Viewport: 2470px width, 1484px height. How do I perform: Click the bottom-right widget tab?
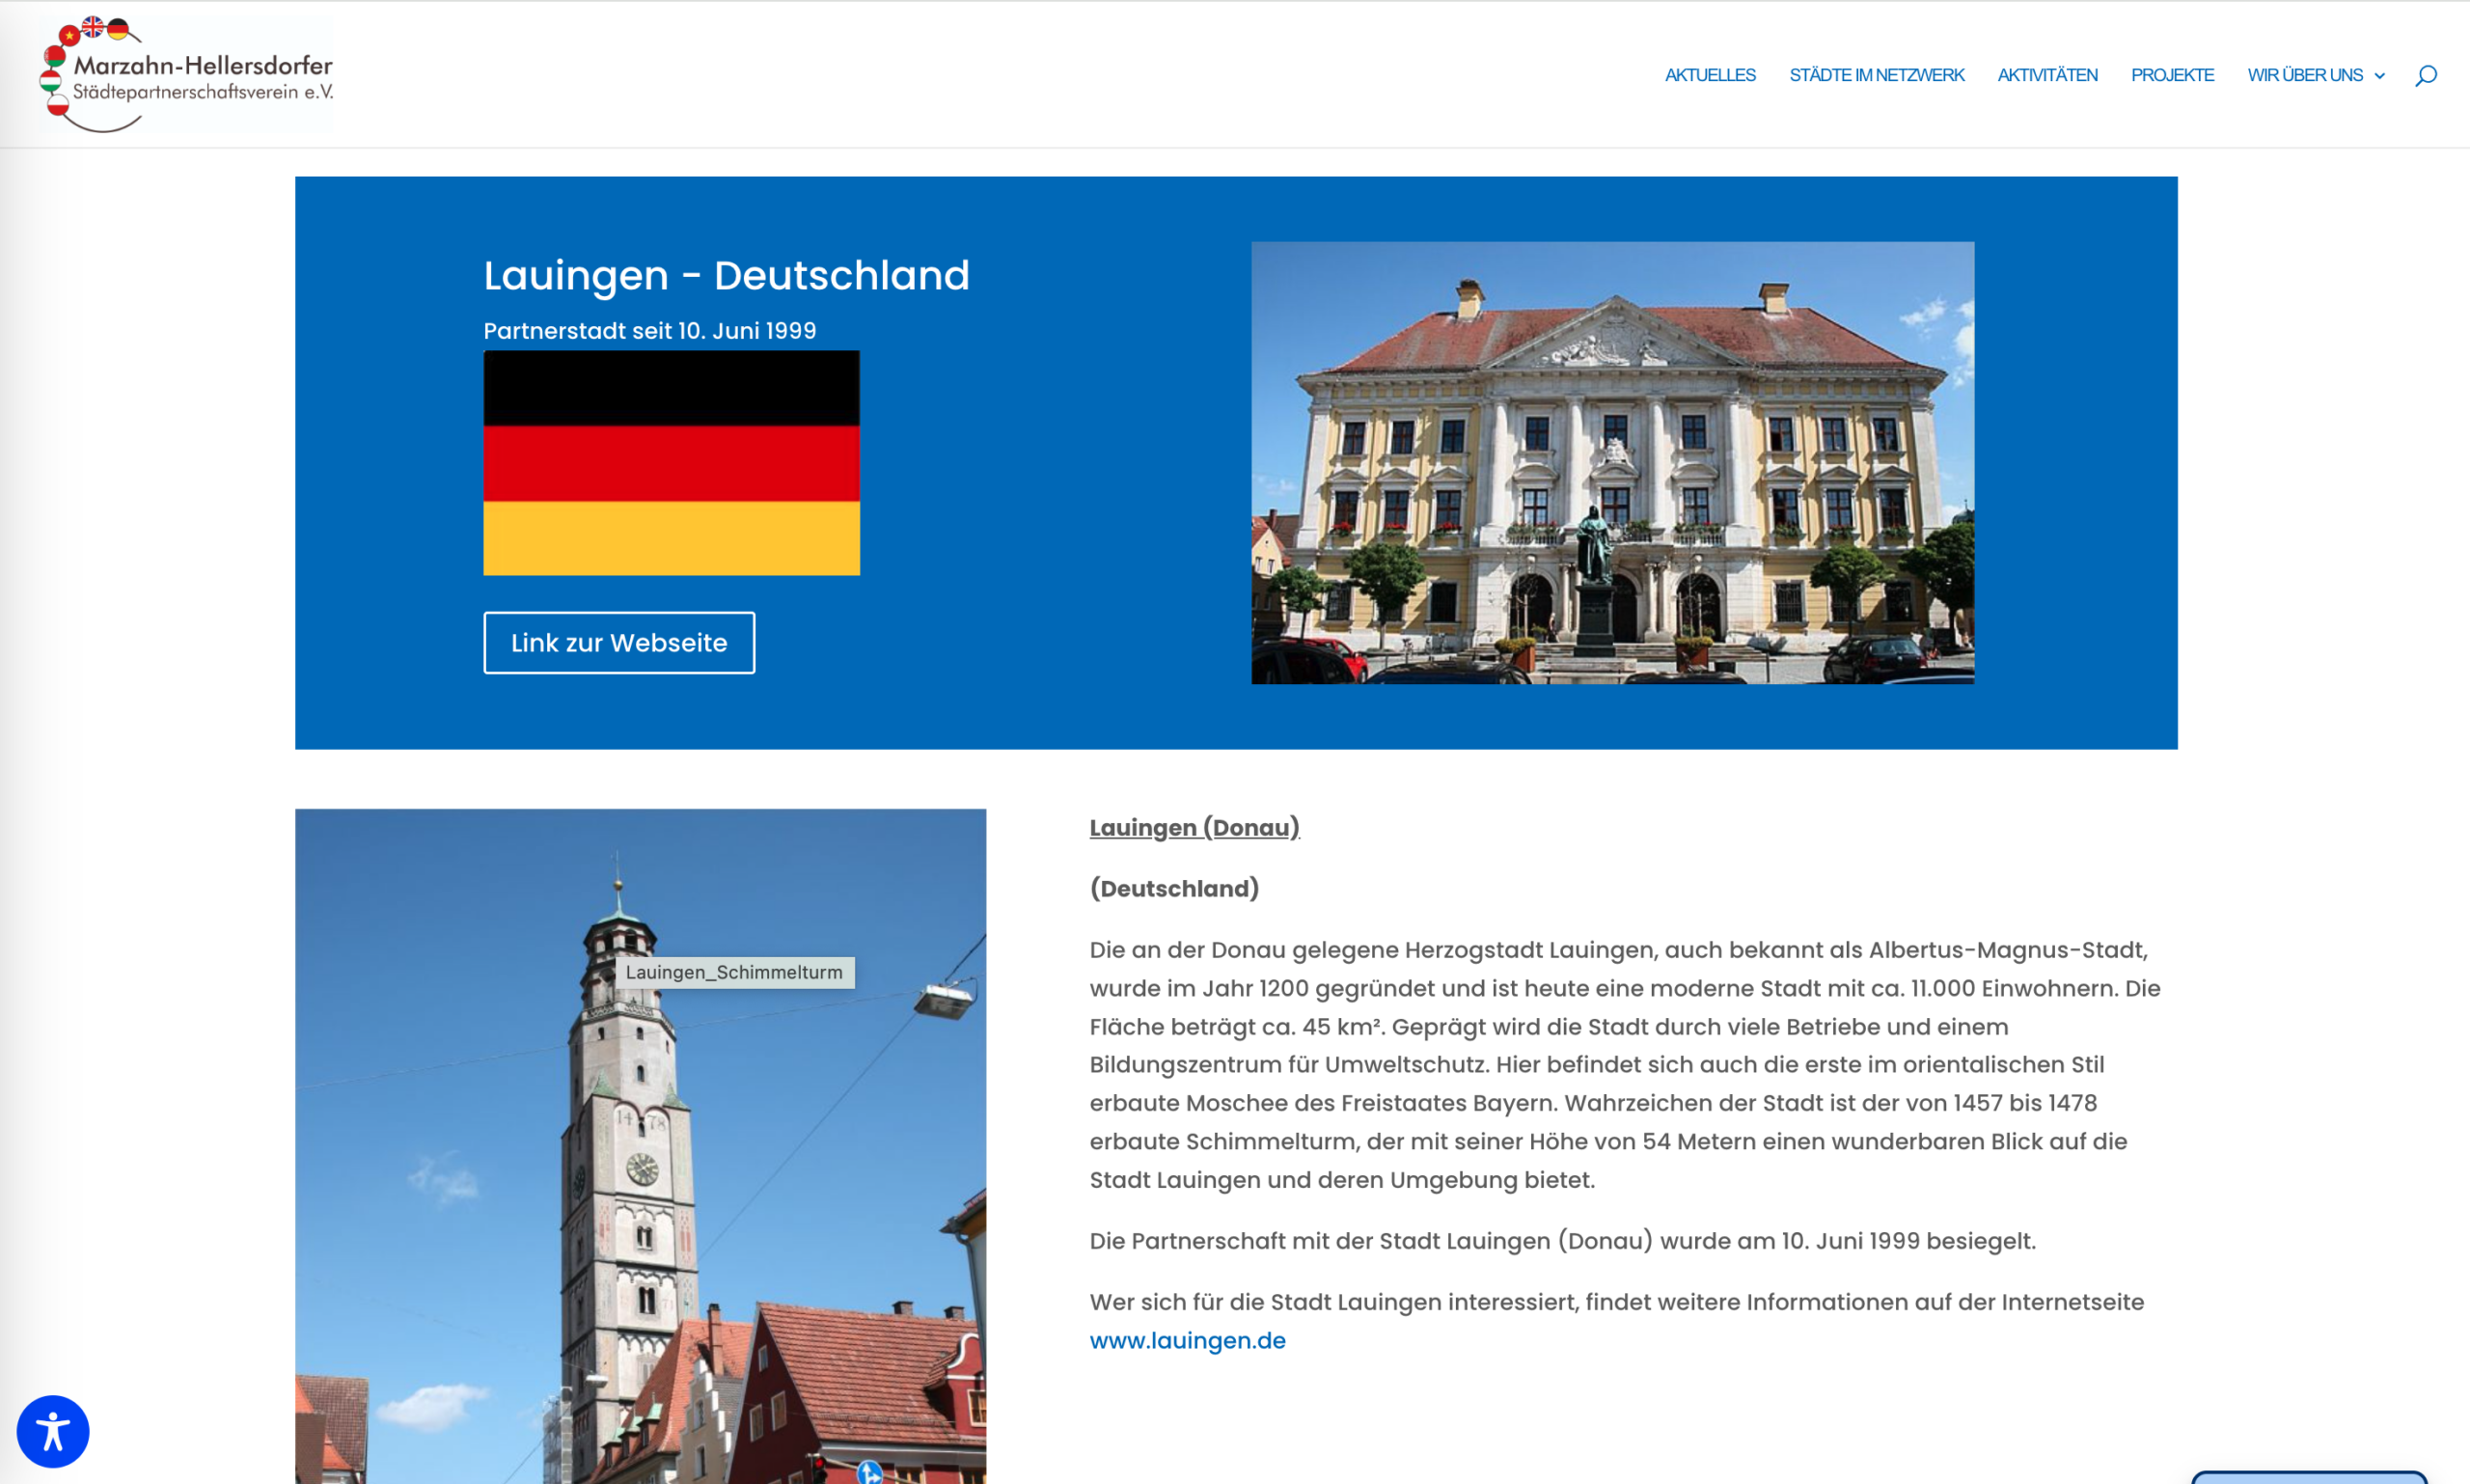[x=2308, y=1477]
